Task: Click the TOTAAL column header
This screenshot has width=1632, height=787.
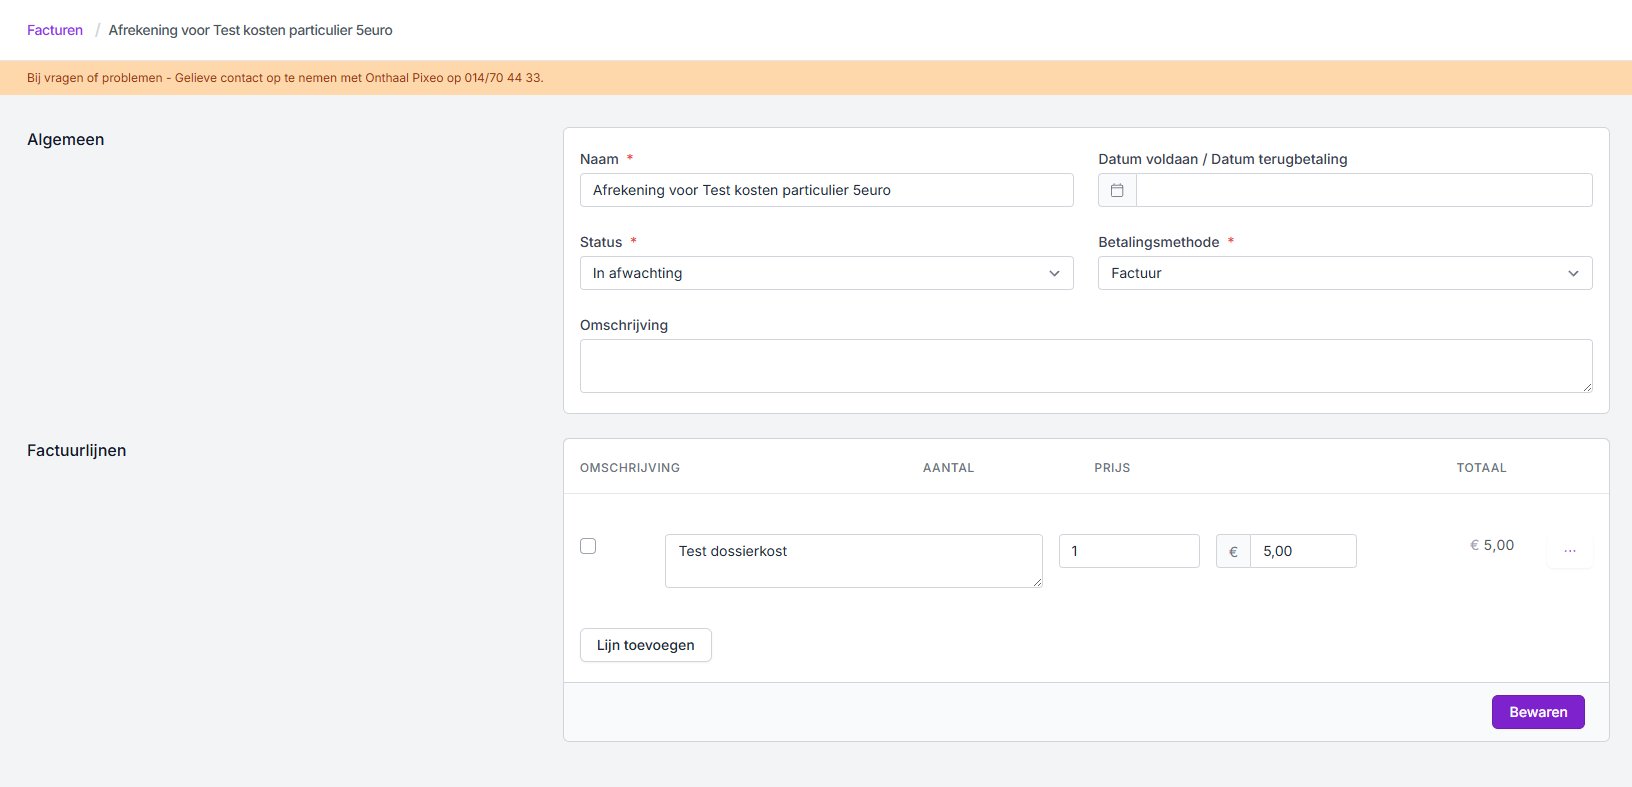Action: 1481,468
